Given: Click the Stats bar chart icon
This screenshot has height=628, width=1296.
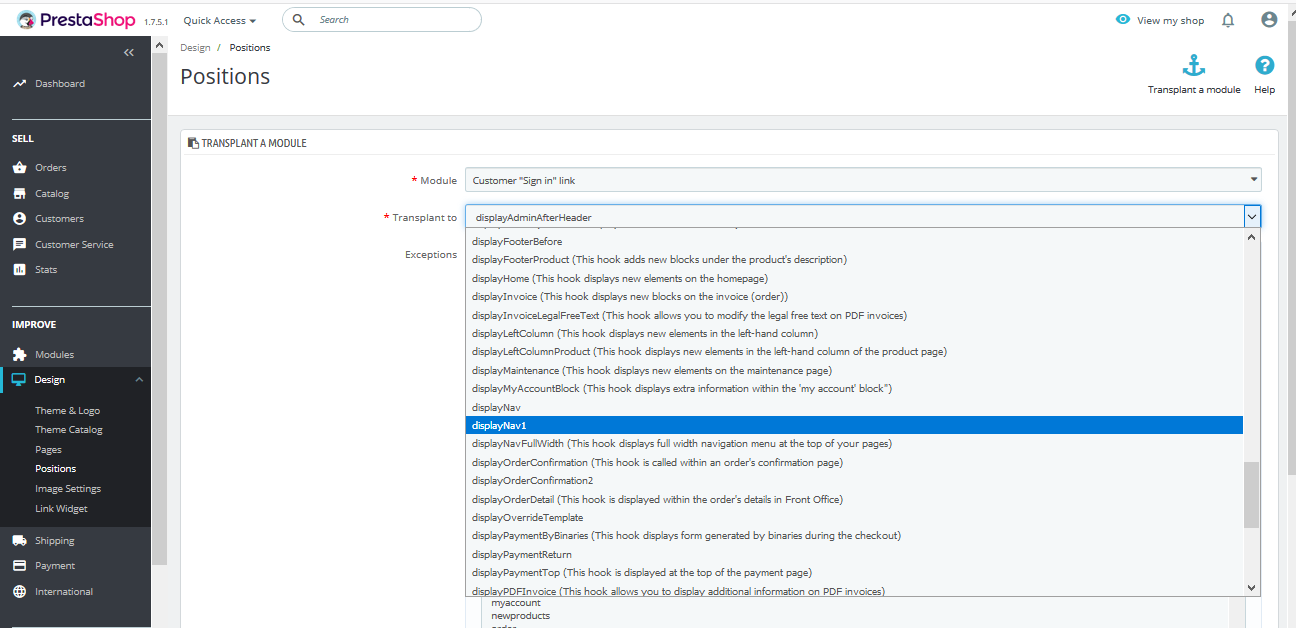Looking at the screenshot, I should coord(19,270).
